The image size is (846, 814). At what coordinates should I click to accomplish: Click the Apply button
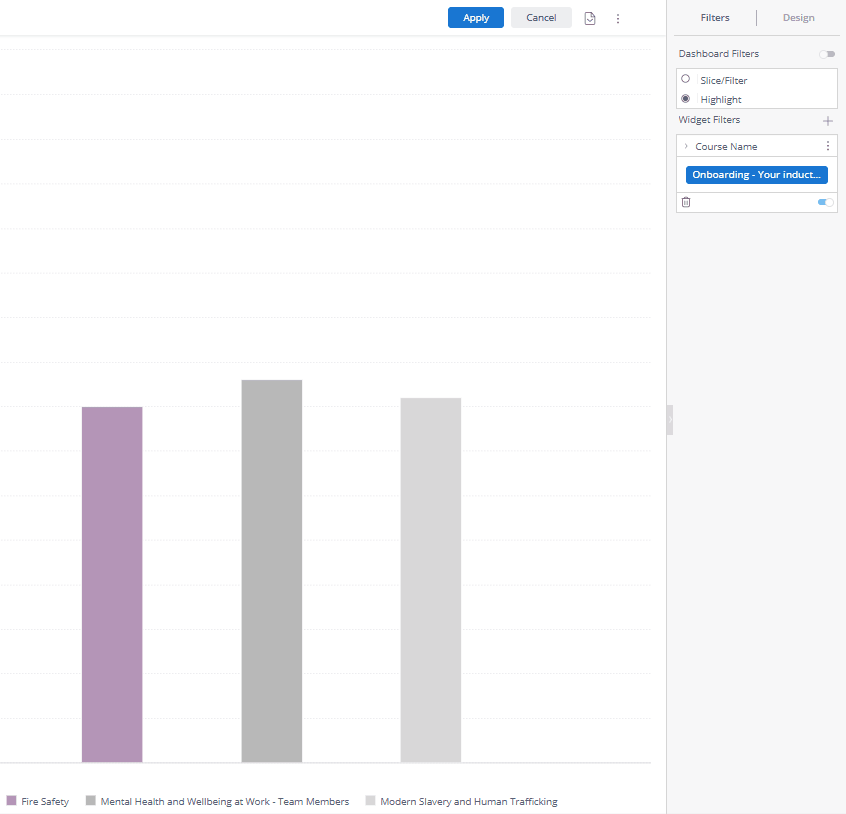475,18
